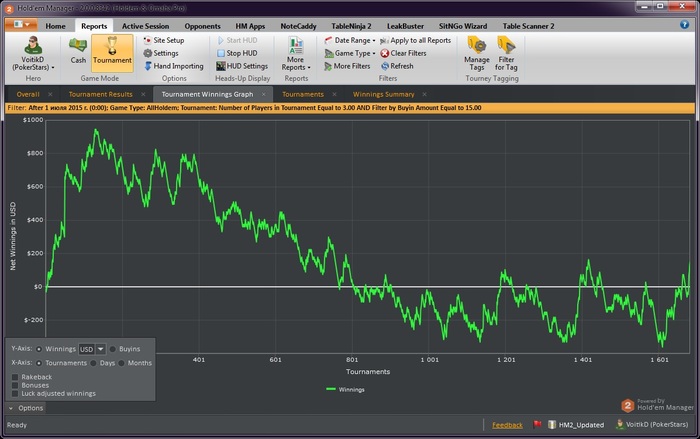
Task: Open Game Type filter dropdown
Action: [x=350, y=53]
